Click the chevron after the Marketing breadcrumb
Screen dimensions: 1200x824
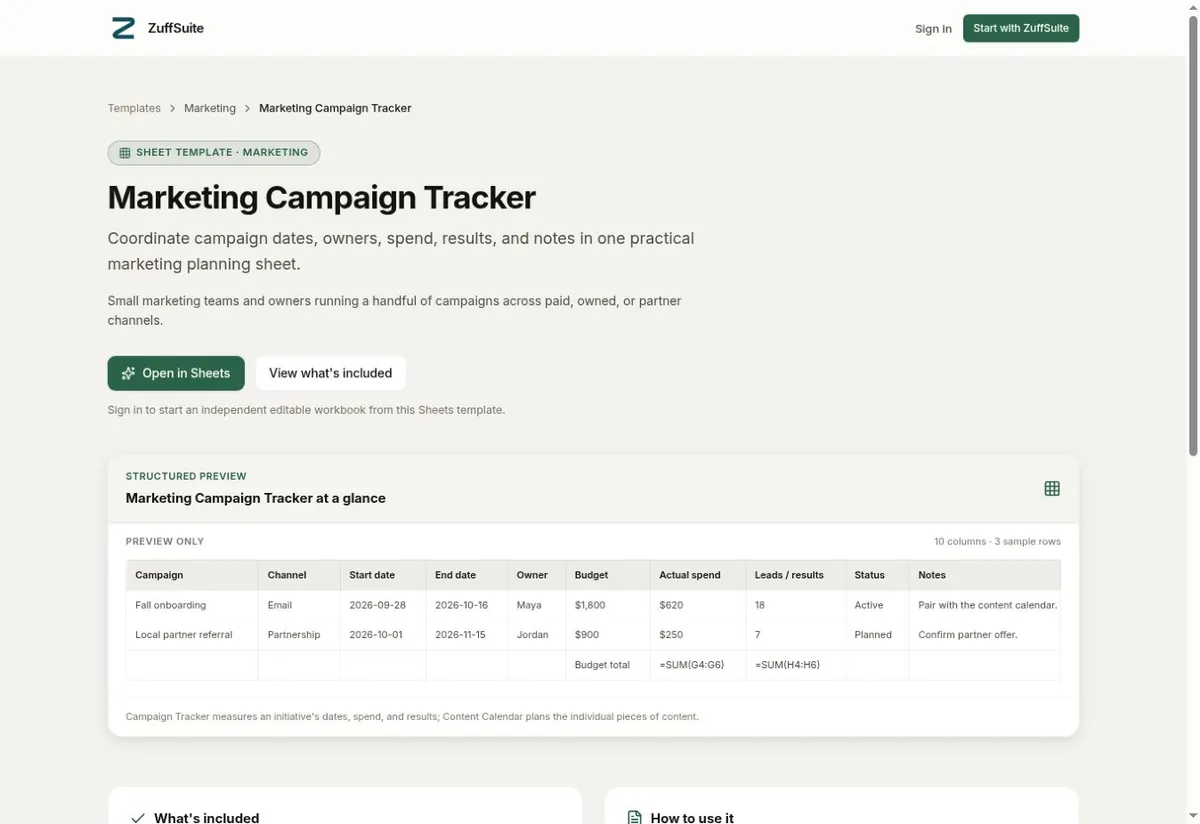click(248, 108)
